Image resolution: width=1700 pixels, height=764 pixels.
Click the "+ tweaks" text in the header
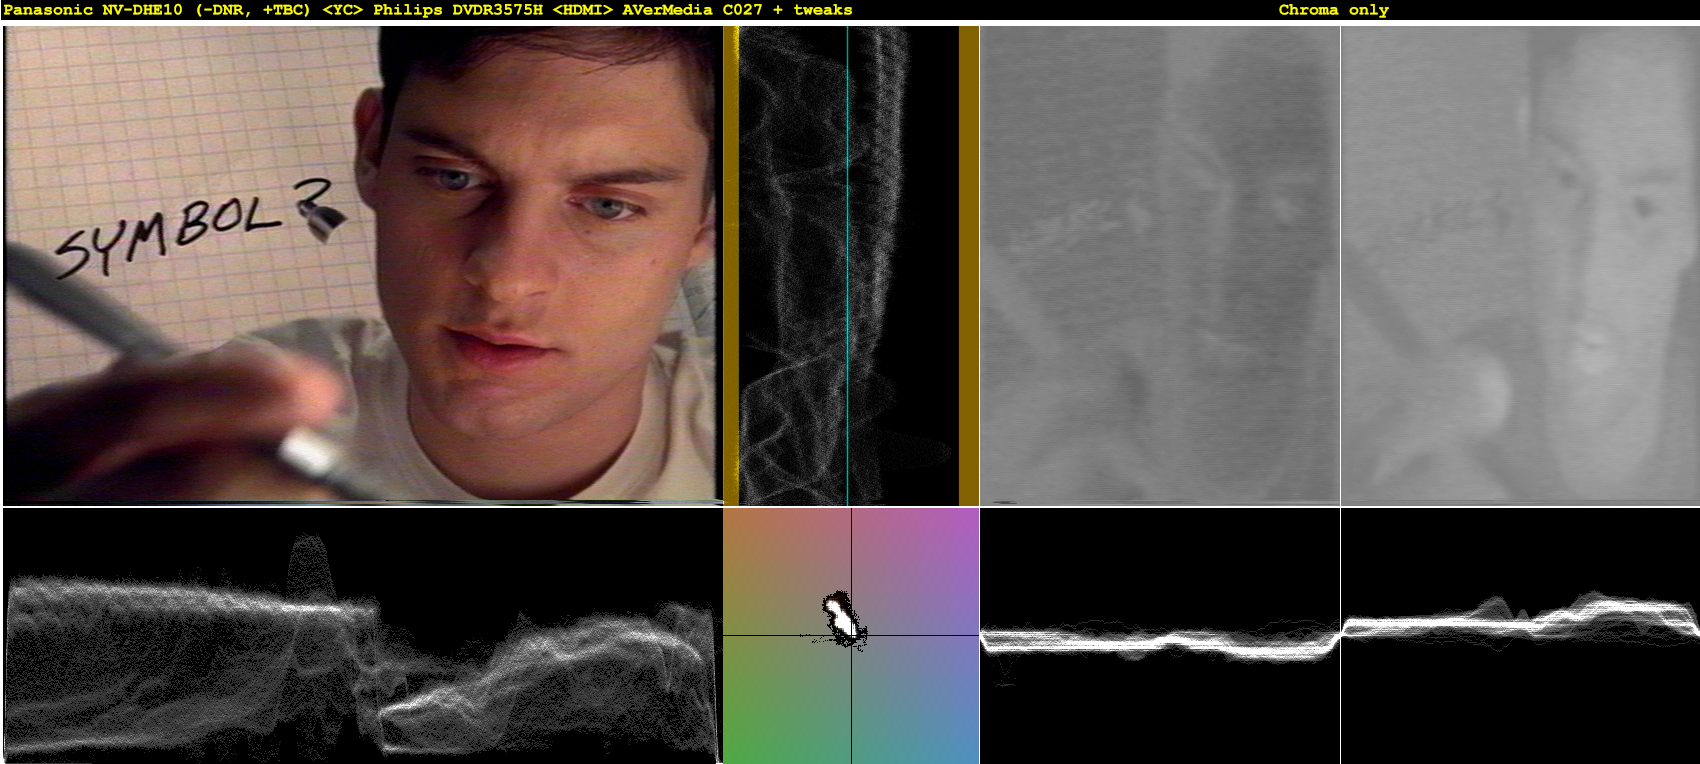[813, 10]
